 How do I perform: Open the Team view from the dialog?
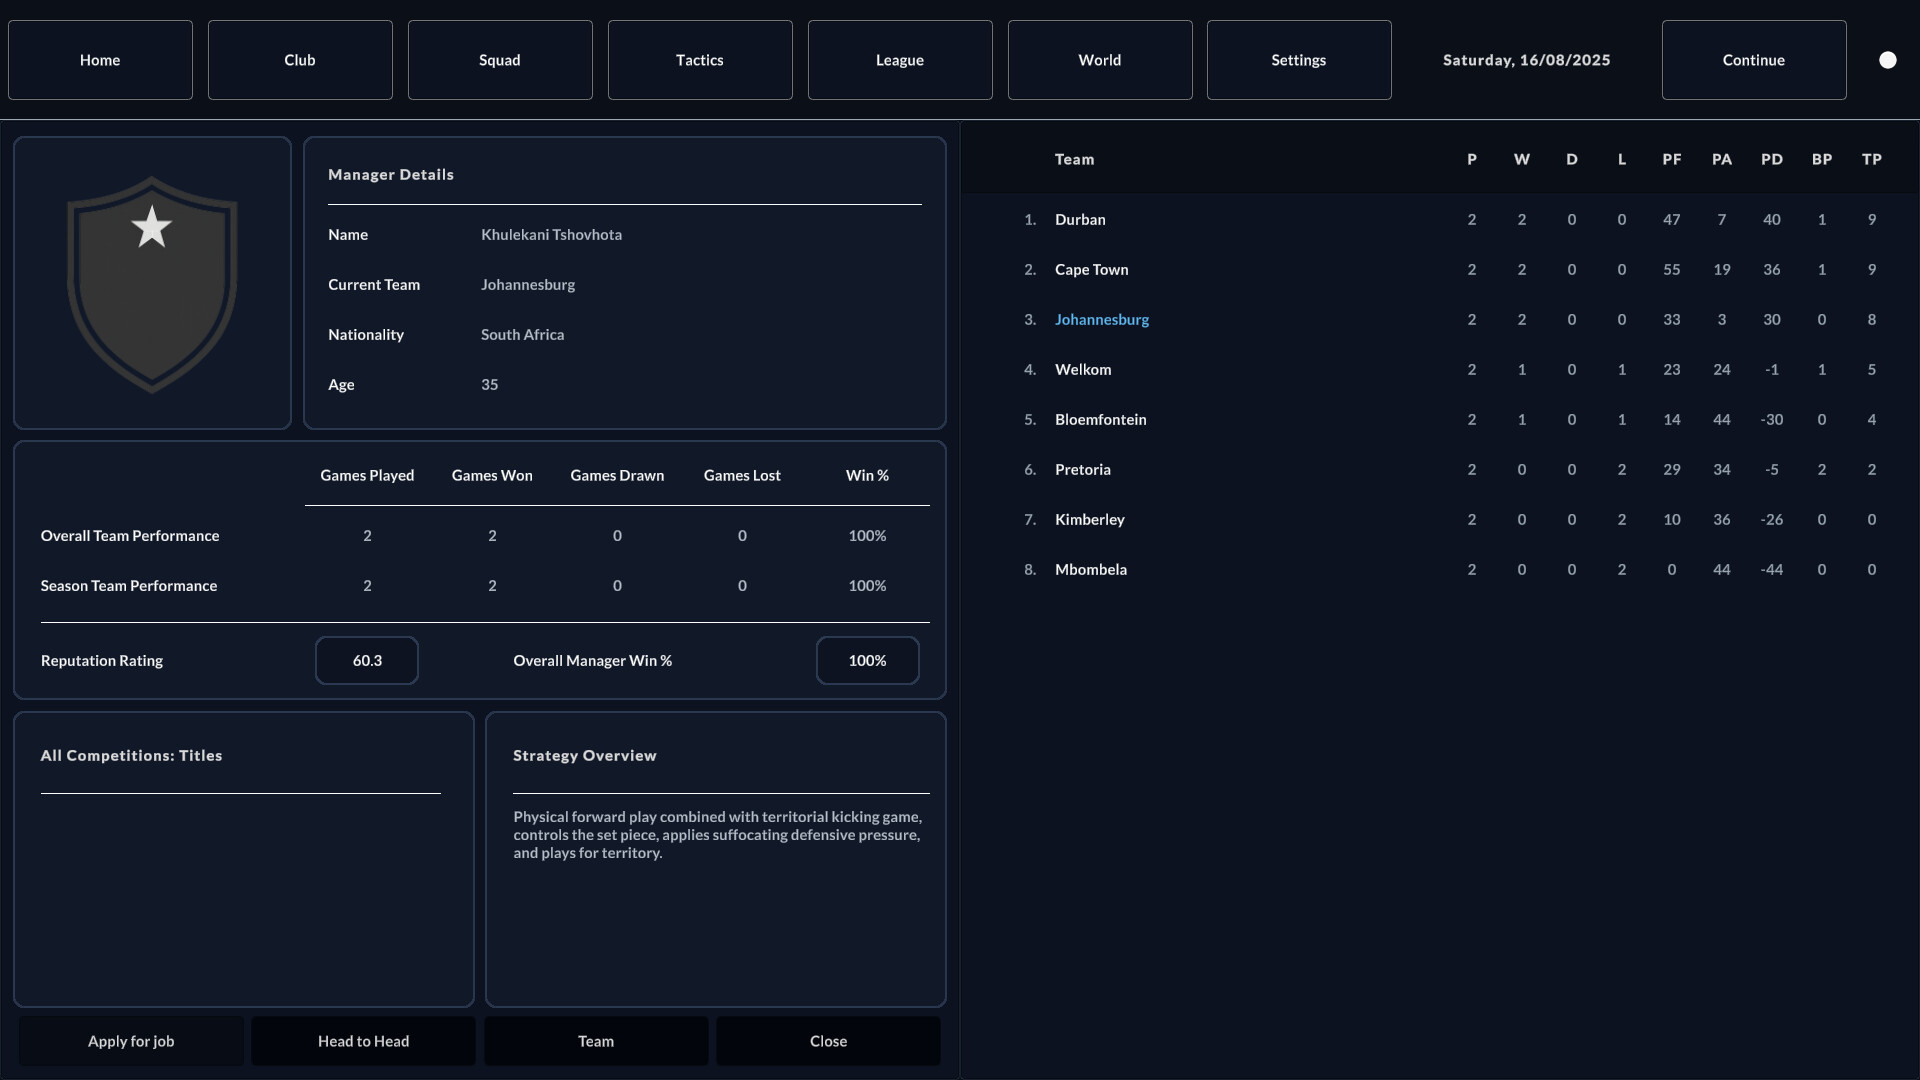tap(595, 1040)
